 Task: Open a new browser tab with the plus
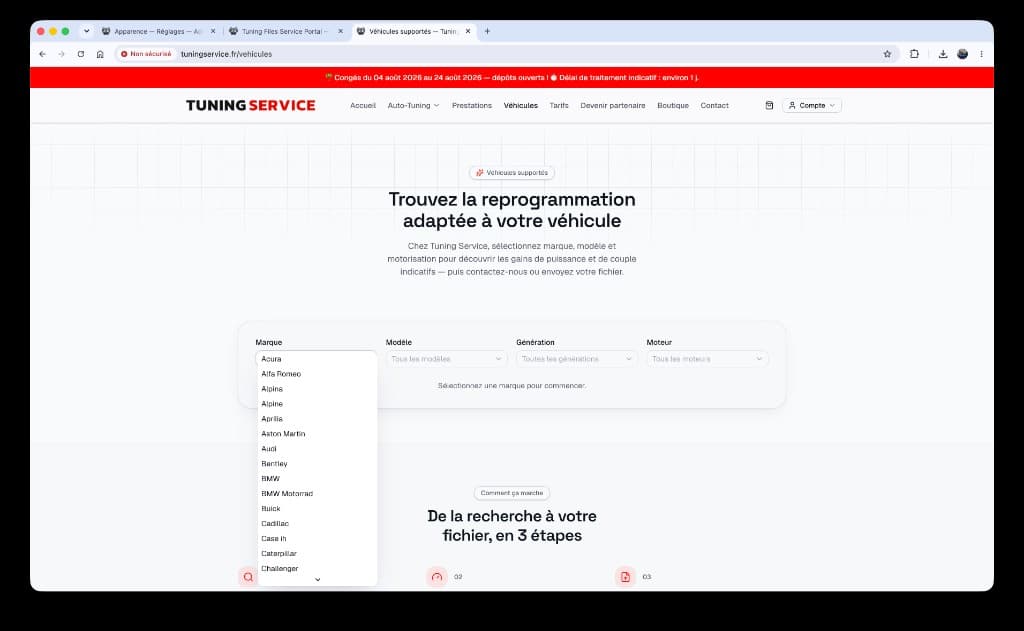pos(487,31)
